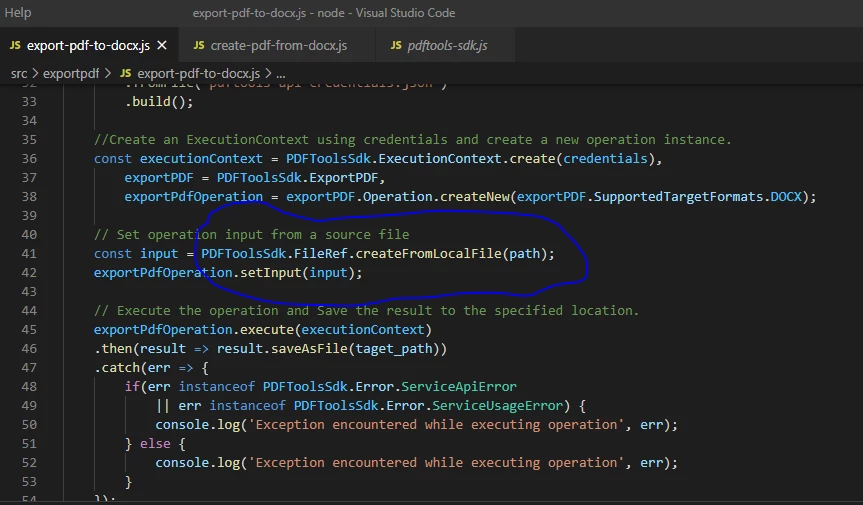Click the .build() call on line 33
Screen dimensions: 863x505
pos(159,102)
